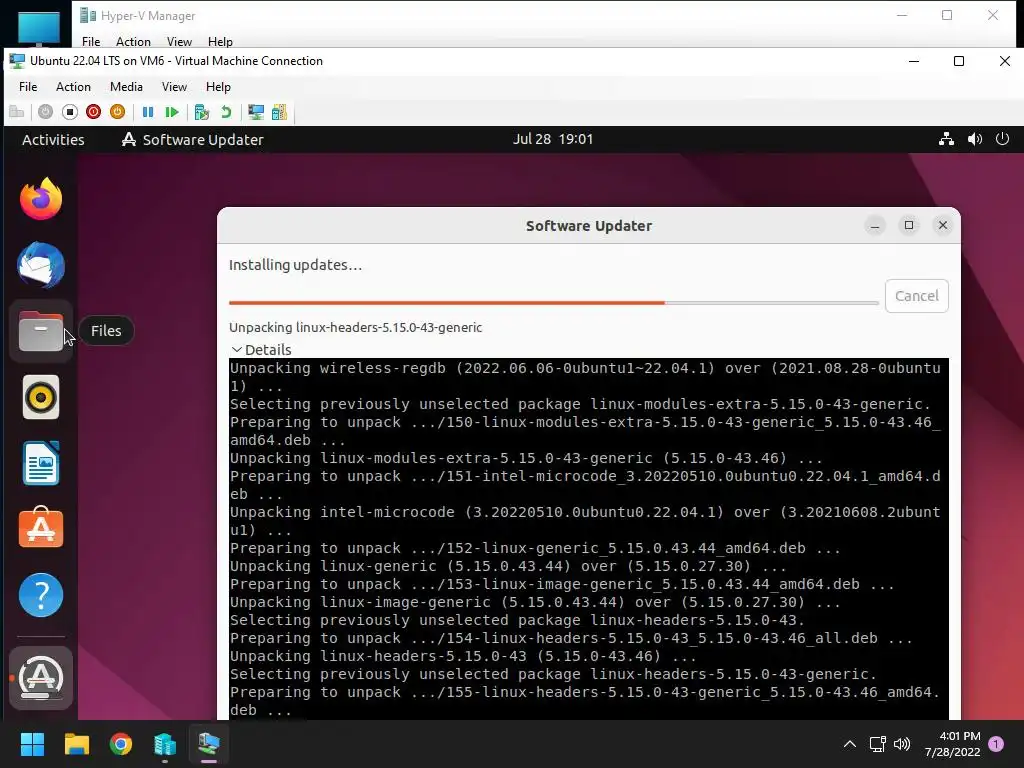Shut down the VM with the red icon
The width and height of the screenshot is (1024, 768).
pyautogui.click(x=93, y=112)
